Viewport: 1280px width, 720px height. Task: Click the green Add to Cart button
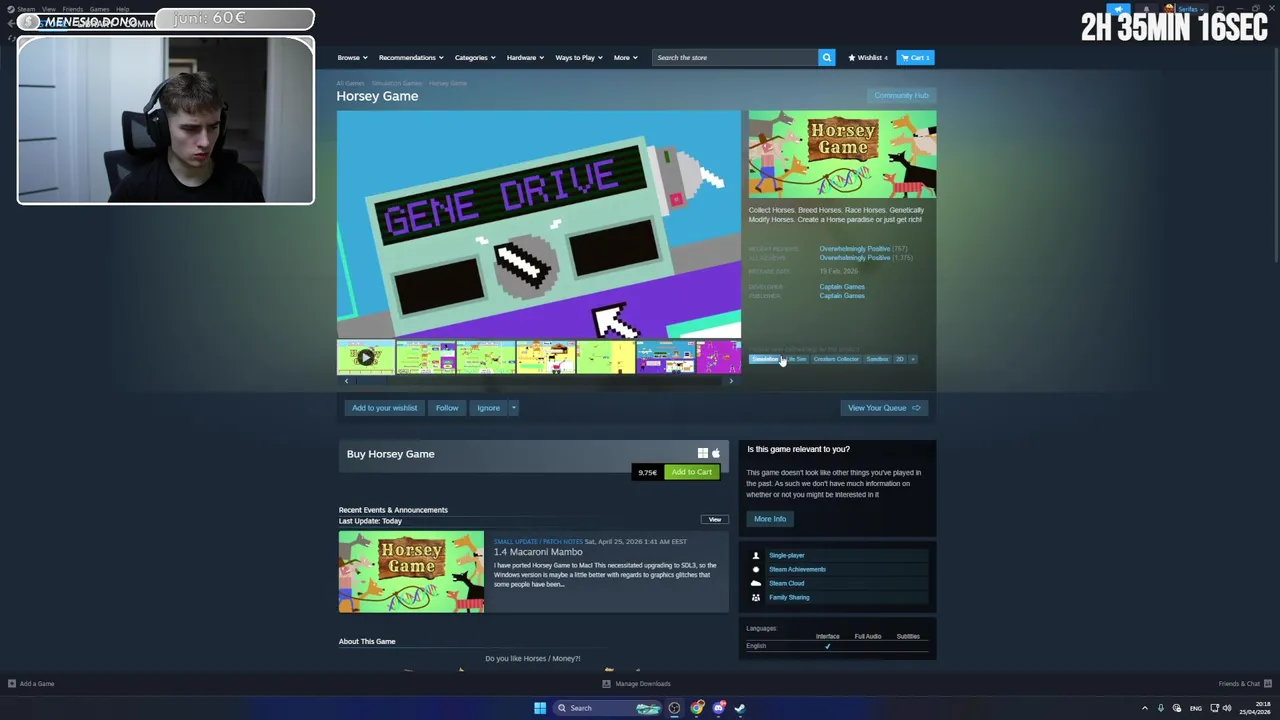tap(692, 472)
